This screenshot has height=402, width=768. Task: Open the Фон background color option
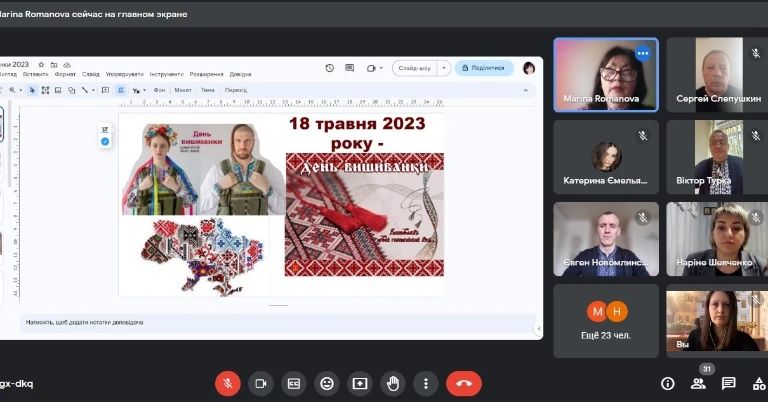[x=159, y=90]
